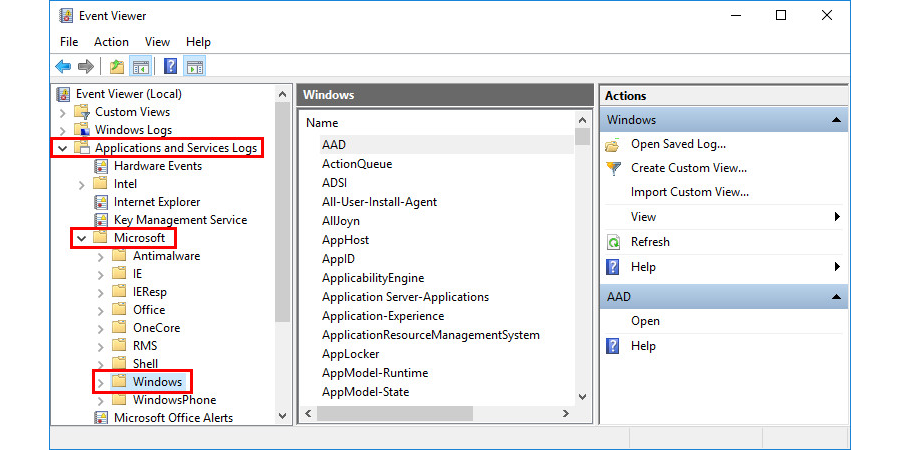
Task: Click the Custom Views folder icon
Action: pos(83,112)
